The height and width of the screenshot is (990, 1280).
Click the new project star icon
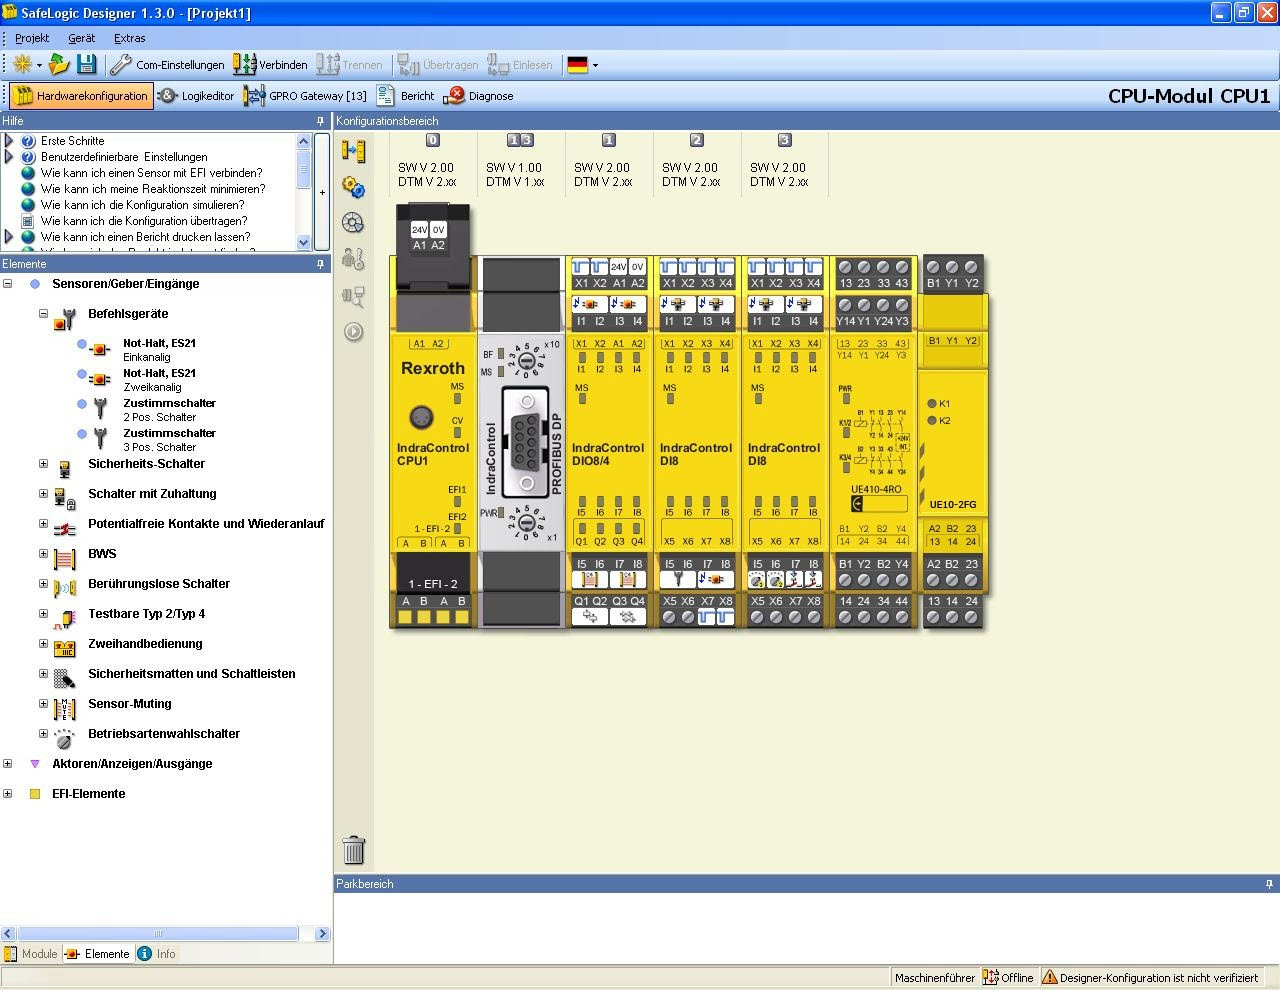click(22, 65)
